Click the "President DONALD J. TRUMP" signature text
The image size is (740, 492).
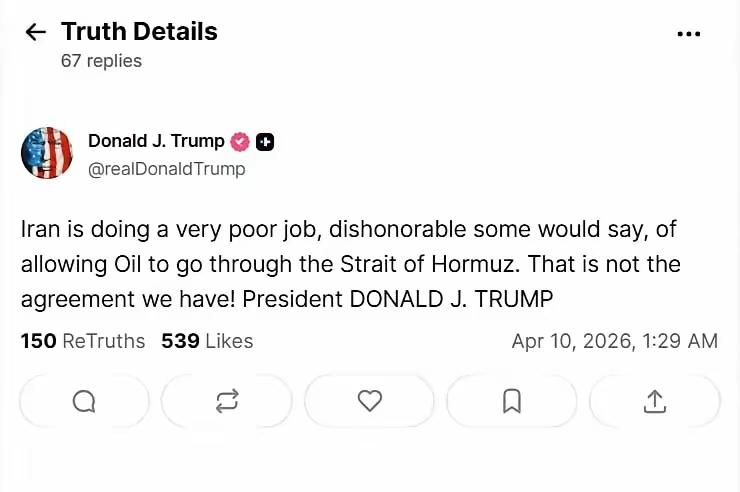click(x=398, y=299)
